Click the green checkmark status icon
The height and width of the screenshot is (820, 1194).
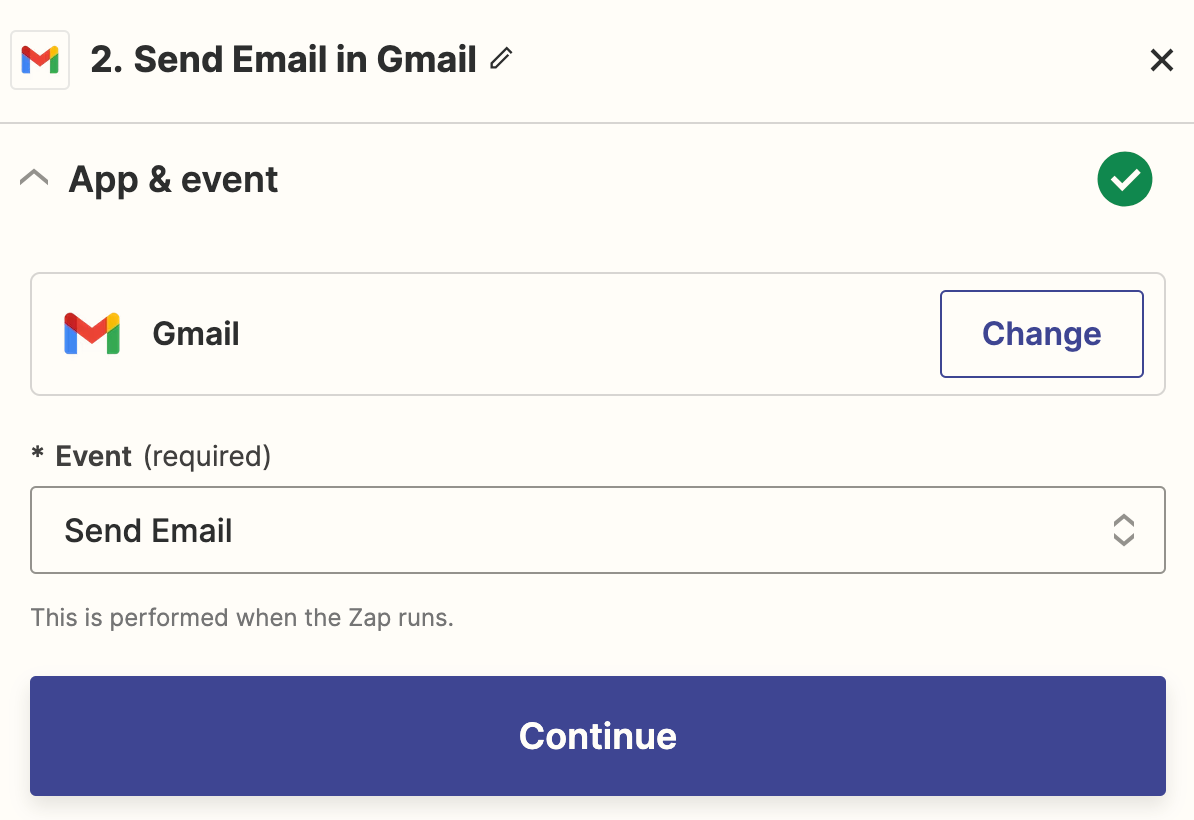click(x=1124, y=179)
